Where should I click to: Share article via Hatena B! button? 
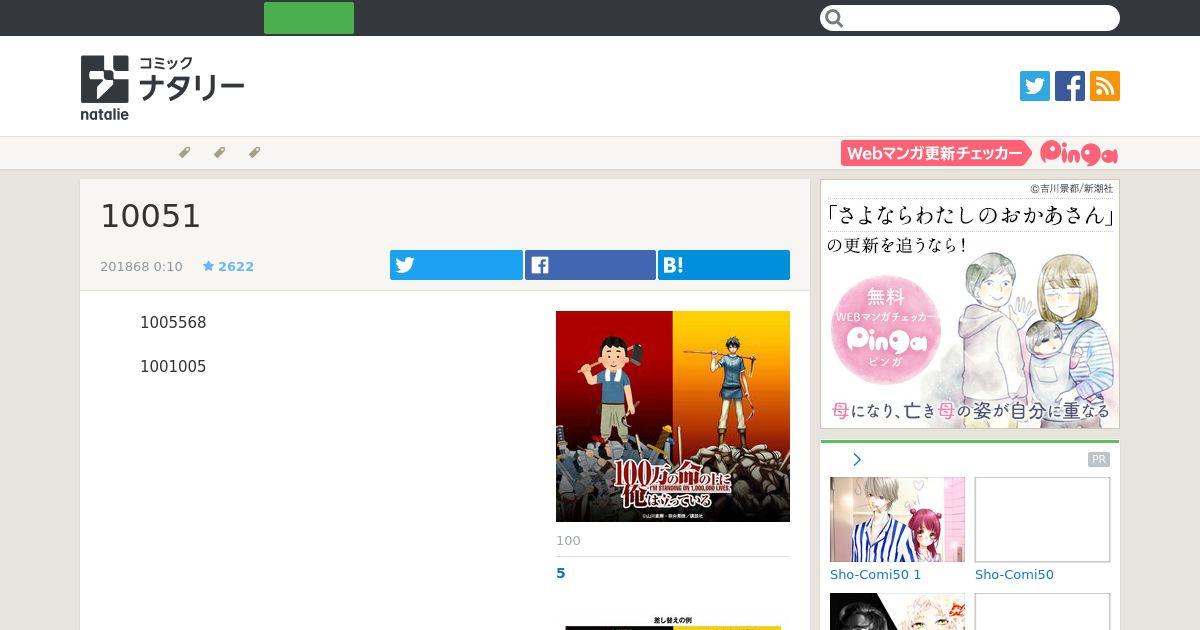pos(724,265)
